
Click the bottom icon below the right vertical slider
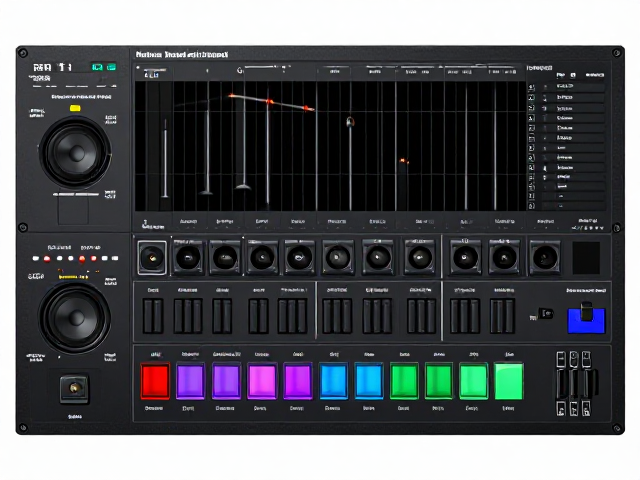tap(587, 409)
